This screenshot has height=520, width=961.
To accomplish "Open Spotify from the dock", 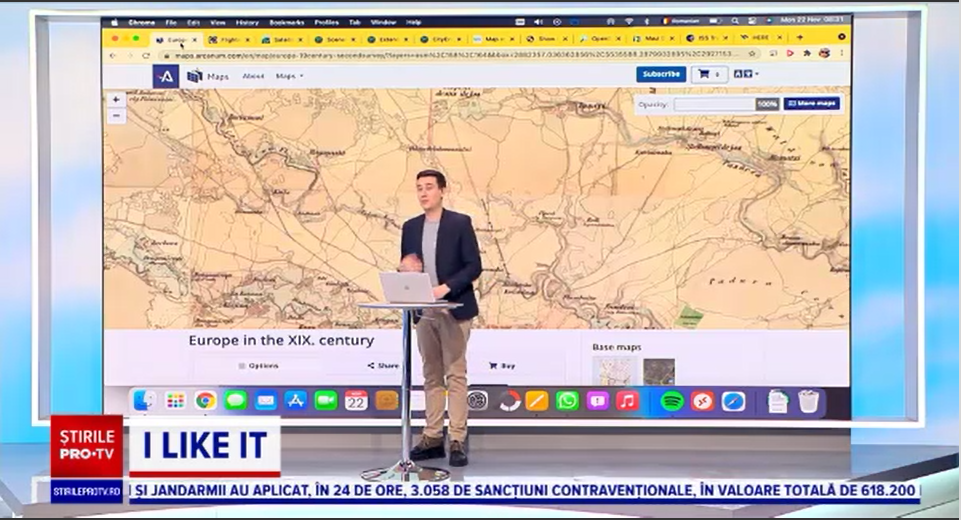I will coord(672,401).
